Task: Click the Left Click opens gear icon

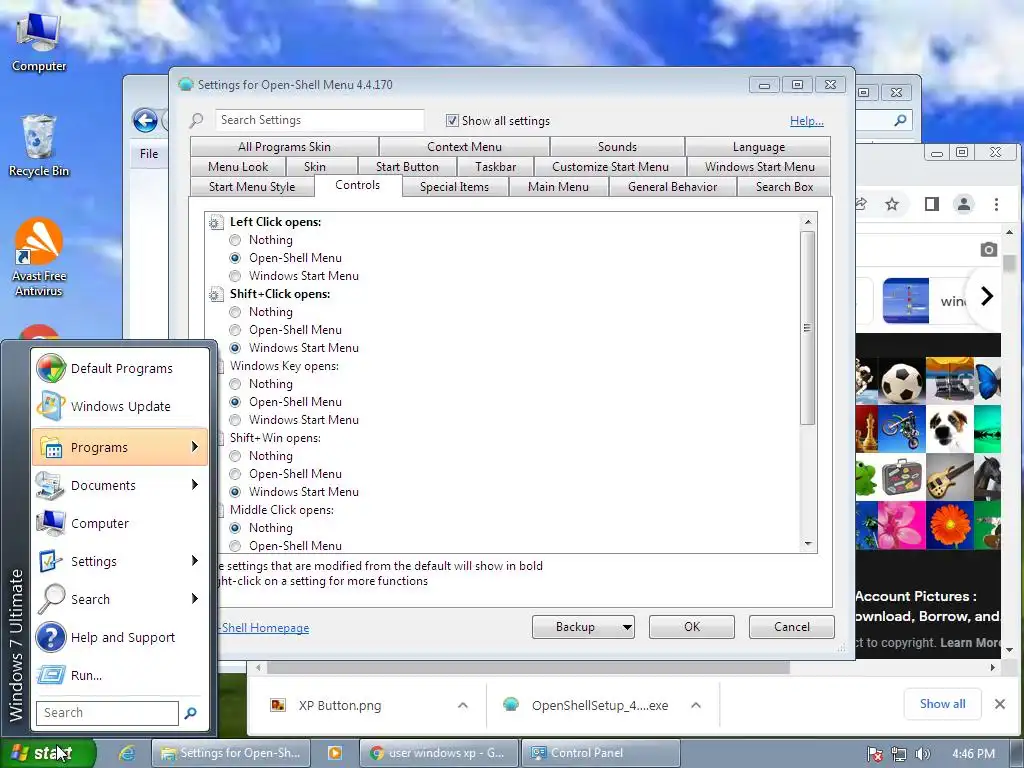Action: tap(215, 223)
